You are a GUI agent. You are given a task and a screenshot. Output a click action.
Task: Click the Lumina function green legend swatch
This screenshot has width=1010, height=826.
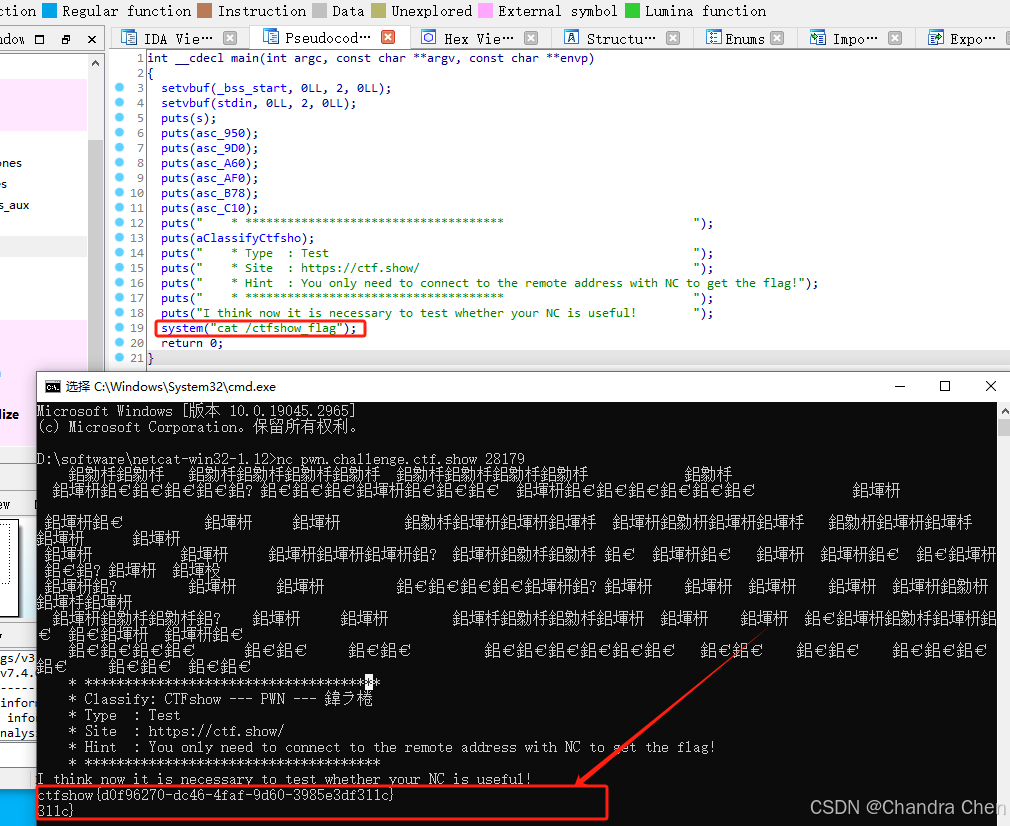[x=633, y=11]
